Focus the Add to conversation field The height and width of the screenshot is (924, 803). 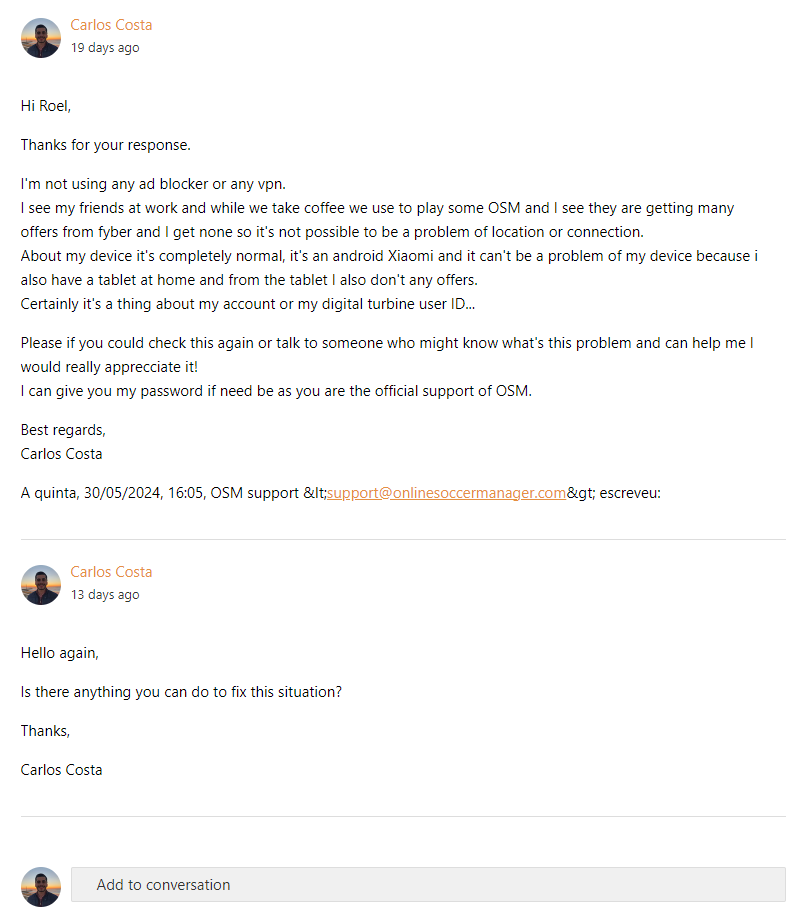tap(428, 885)
